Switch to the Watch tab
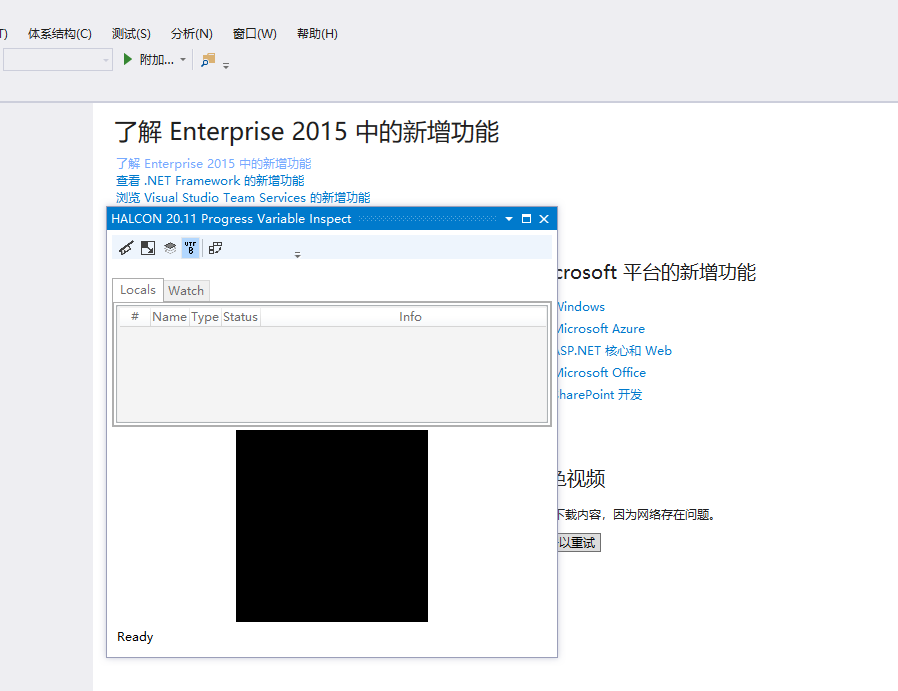The image size is (898, 691). pos(186,290)
